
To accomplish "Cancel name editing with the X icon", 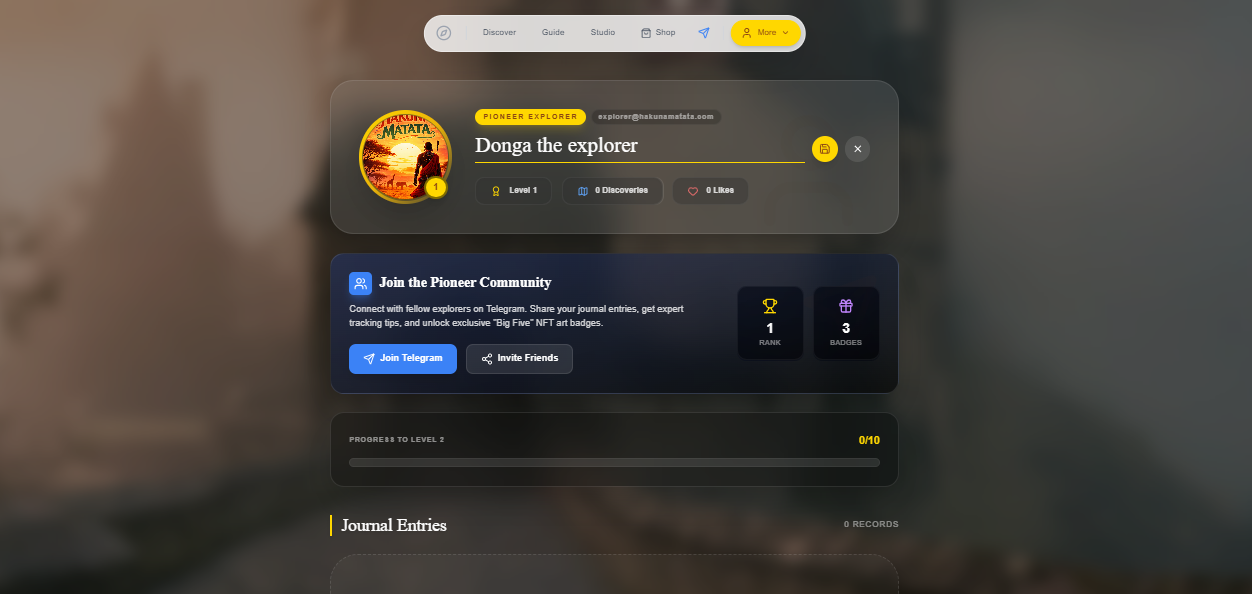I will pyautogui.click(x=857, y=149).
